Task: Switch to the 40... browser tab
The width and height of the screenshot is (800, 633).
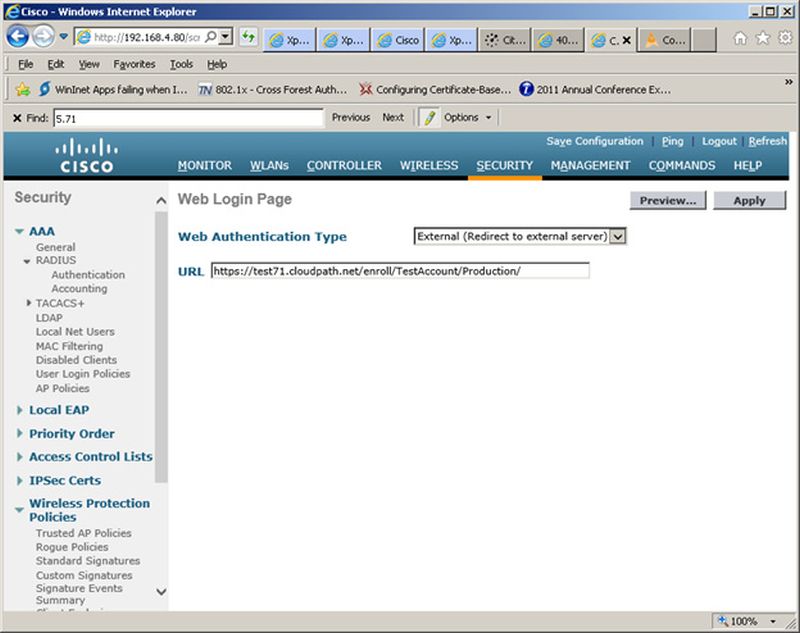Action: tap(559, 40)
